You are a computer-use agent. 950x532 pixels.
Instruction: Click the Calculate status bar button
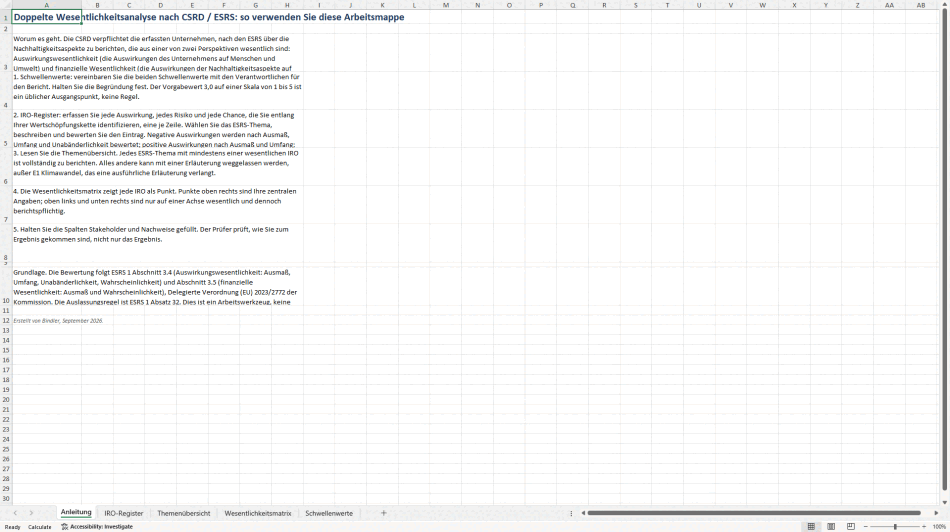point(40,527)
